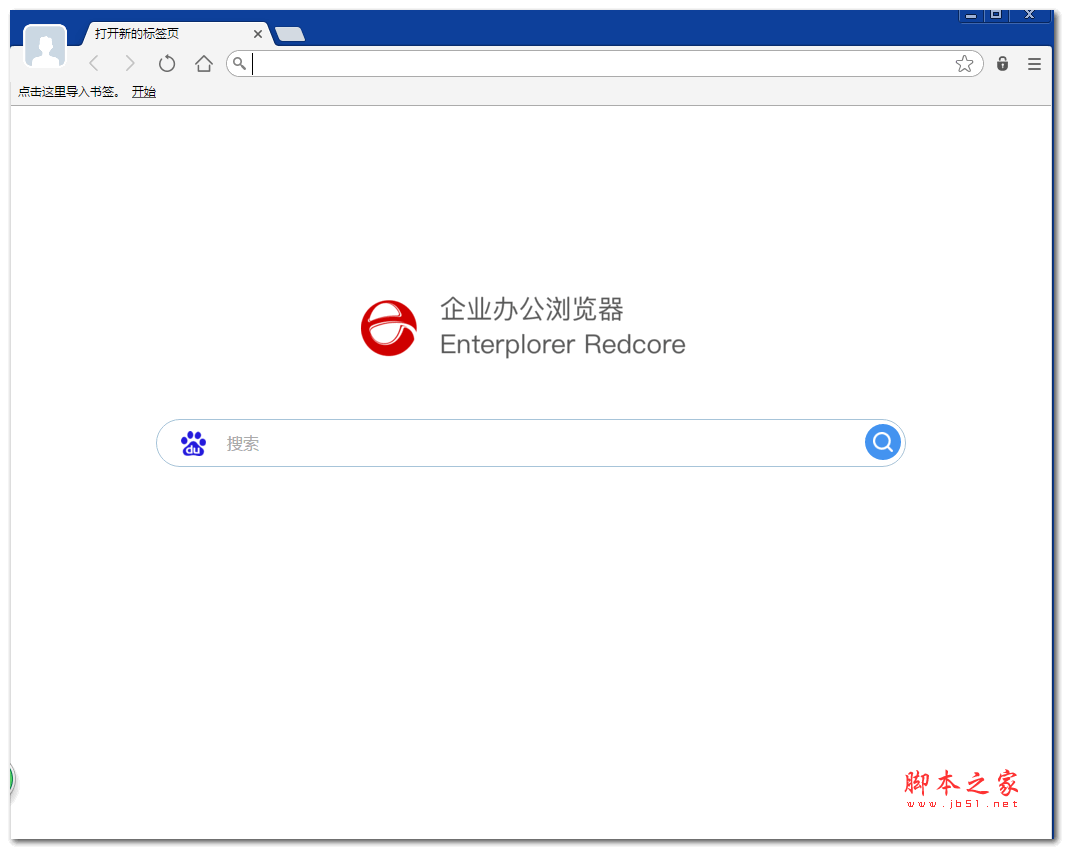1065x850 pixels.
Task: Maximize the browser window
Action: point(996,14)
